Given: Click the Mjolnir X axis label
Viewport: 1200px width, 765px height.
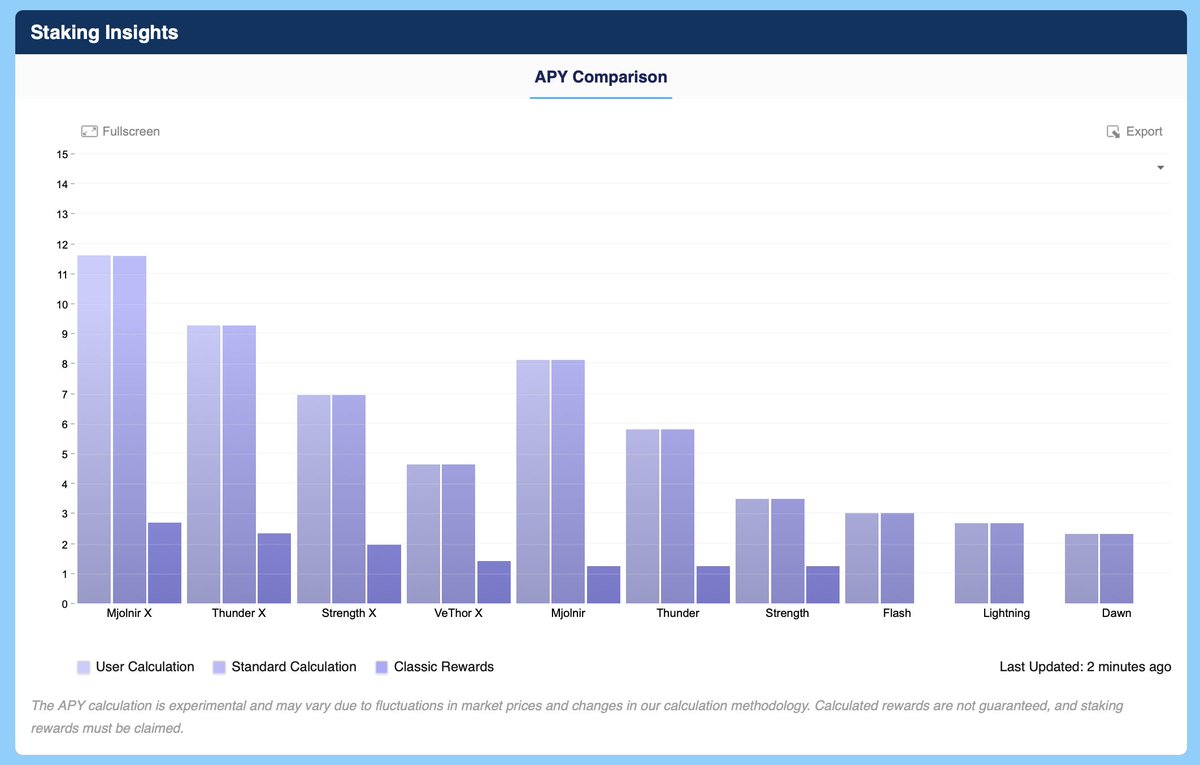Looking at the screenshot, I should tap(129, 613).
